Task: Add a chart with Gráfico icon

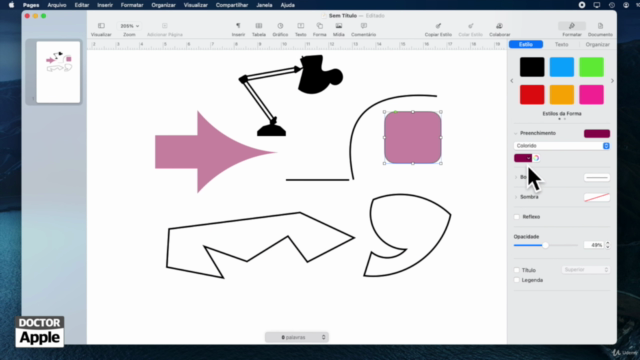Action: (x=280, y=26)
